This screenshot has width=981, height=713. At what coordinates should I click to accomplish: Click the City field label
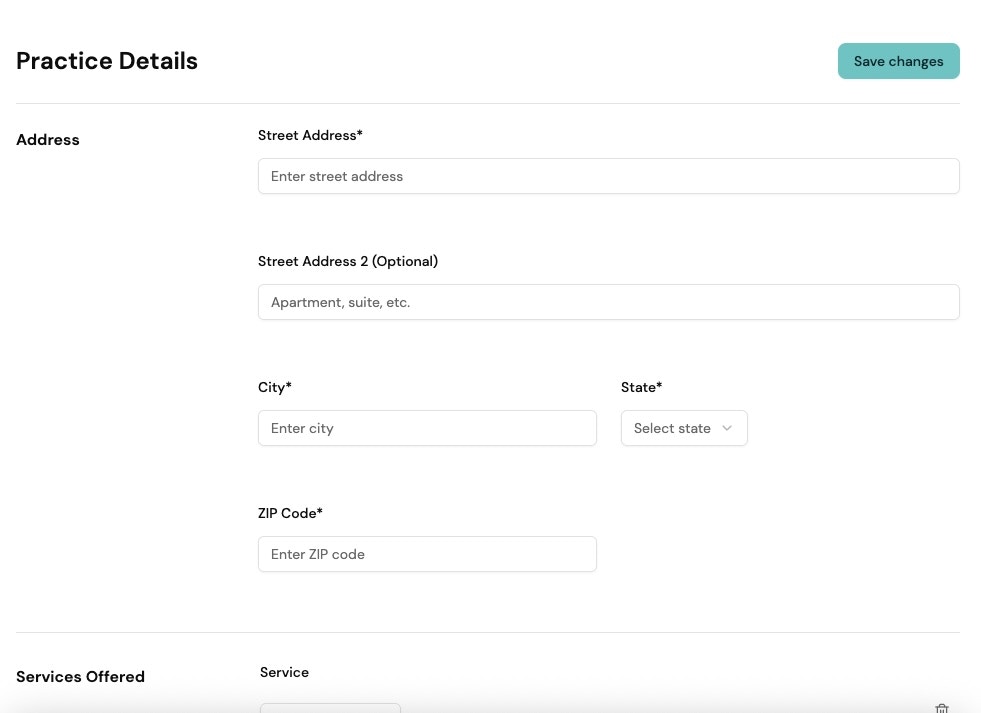pos(274,387)
